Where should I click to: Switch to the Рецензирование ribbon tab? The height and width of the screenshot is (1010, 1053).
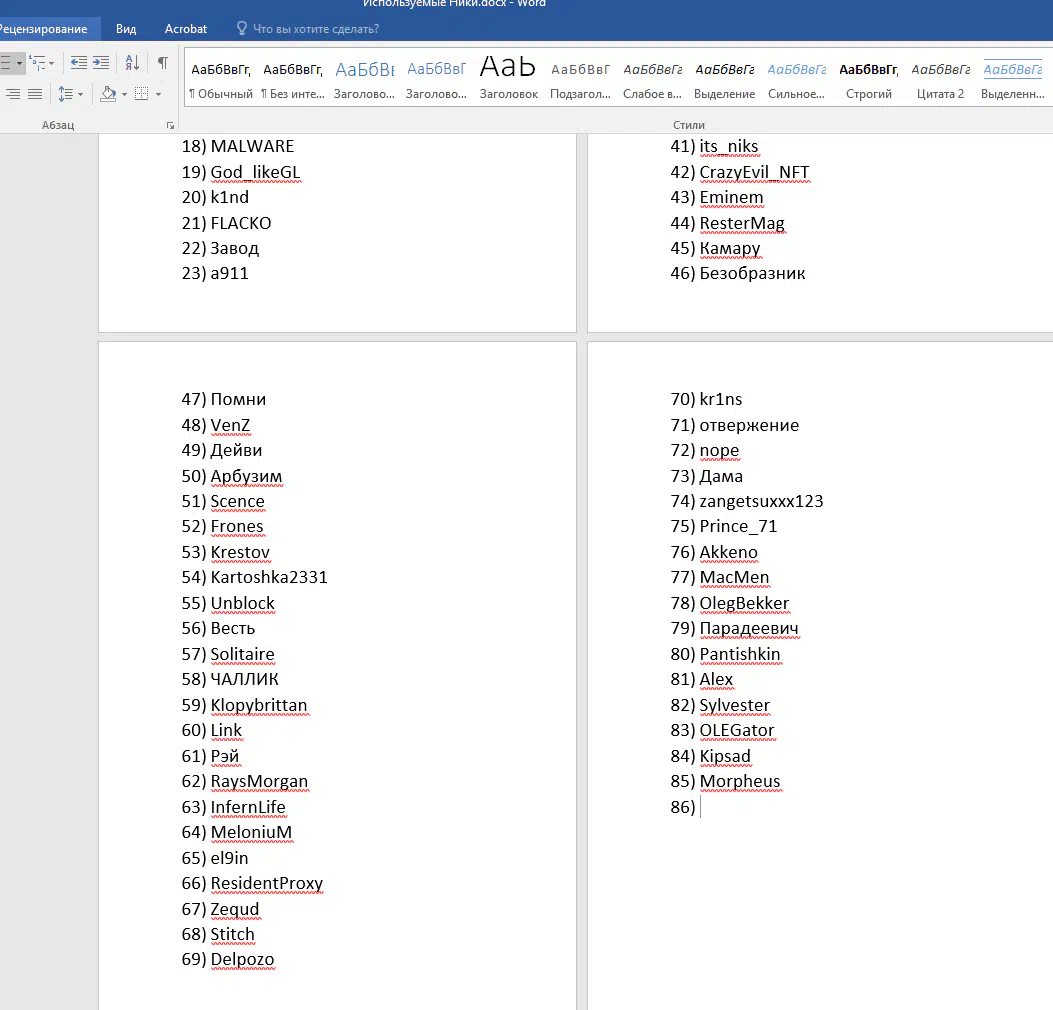tap(44, 29)
